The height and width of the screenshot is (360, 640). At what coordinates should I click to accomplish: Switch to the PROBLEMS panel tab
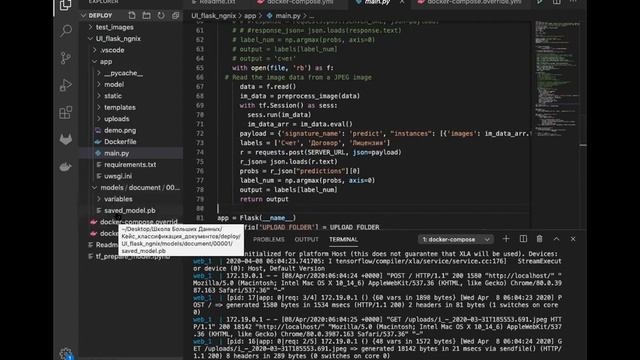click(269, 240)
